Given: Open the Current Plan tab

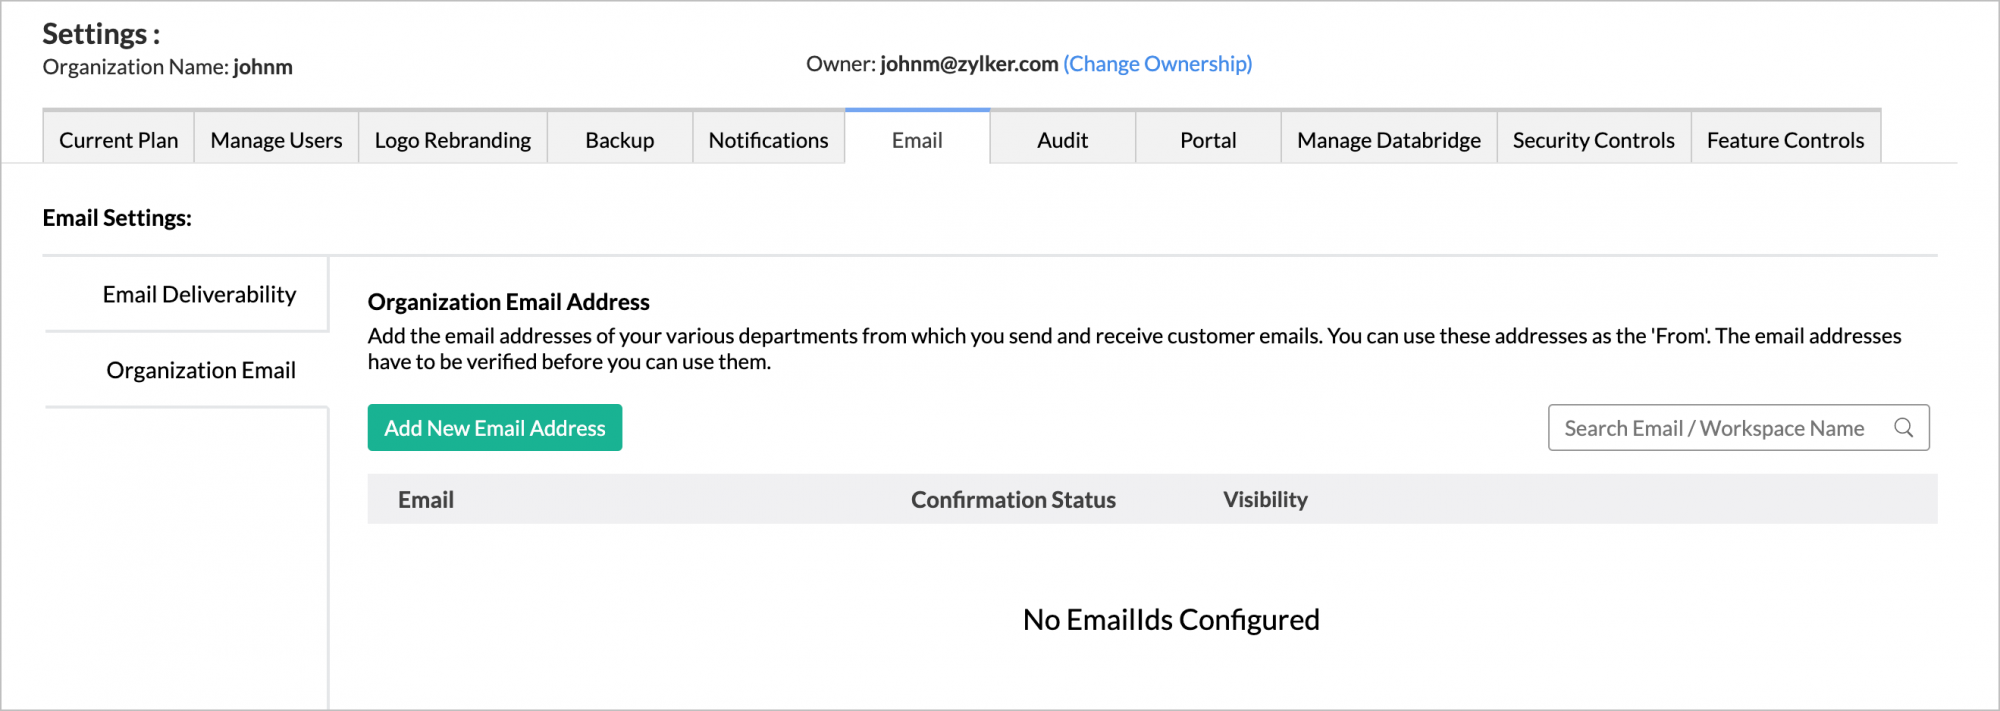Looking at the screenshot, I should click(x=118, y=139).
